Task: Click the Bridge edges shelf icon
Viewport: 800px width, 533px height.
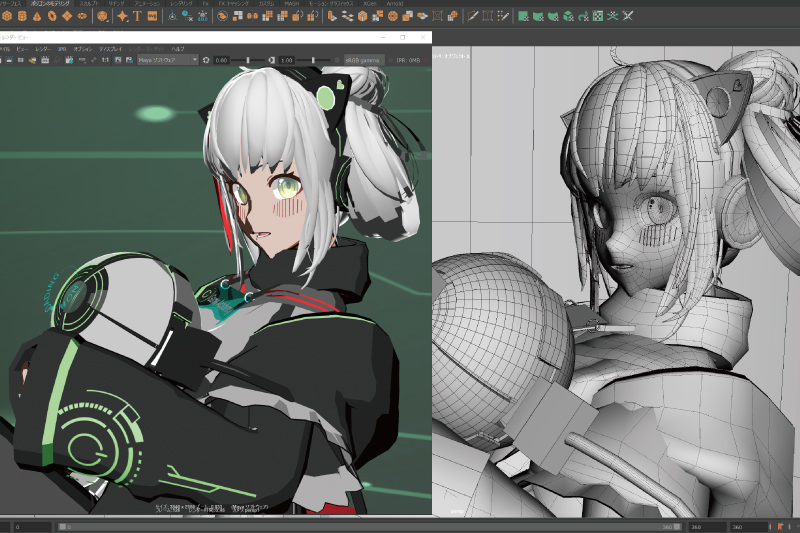Action: pos(347,16)
